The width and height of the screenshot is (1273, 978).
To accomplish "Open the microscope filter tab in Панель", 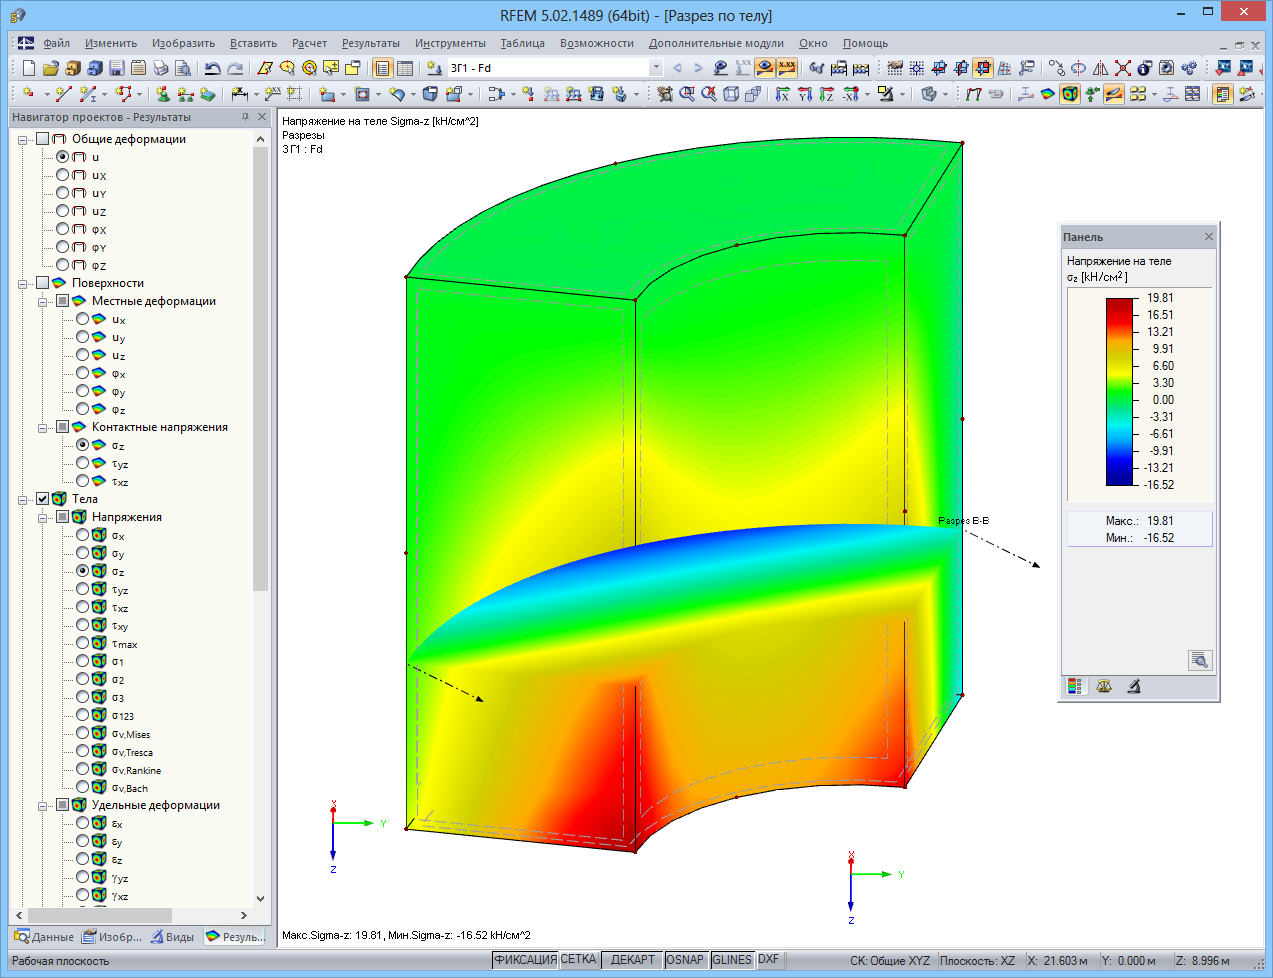I will pos(1134,687).
